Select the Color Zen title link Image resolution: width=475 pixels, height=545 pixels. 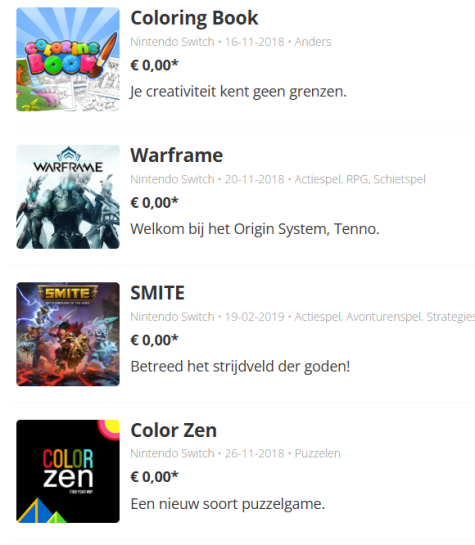pos(173,430)
